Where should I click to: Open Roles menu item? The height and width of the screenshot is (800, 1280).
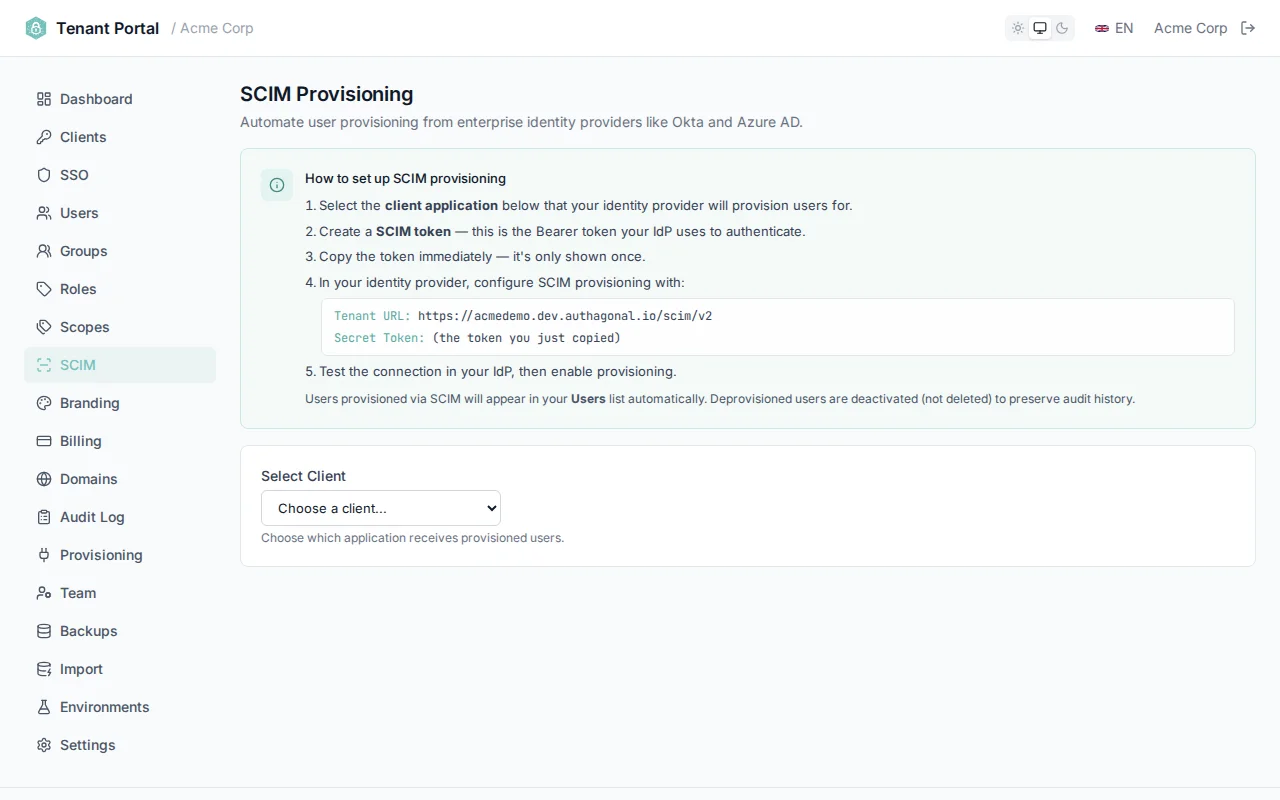(120, 289)
